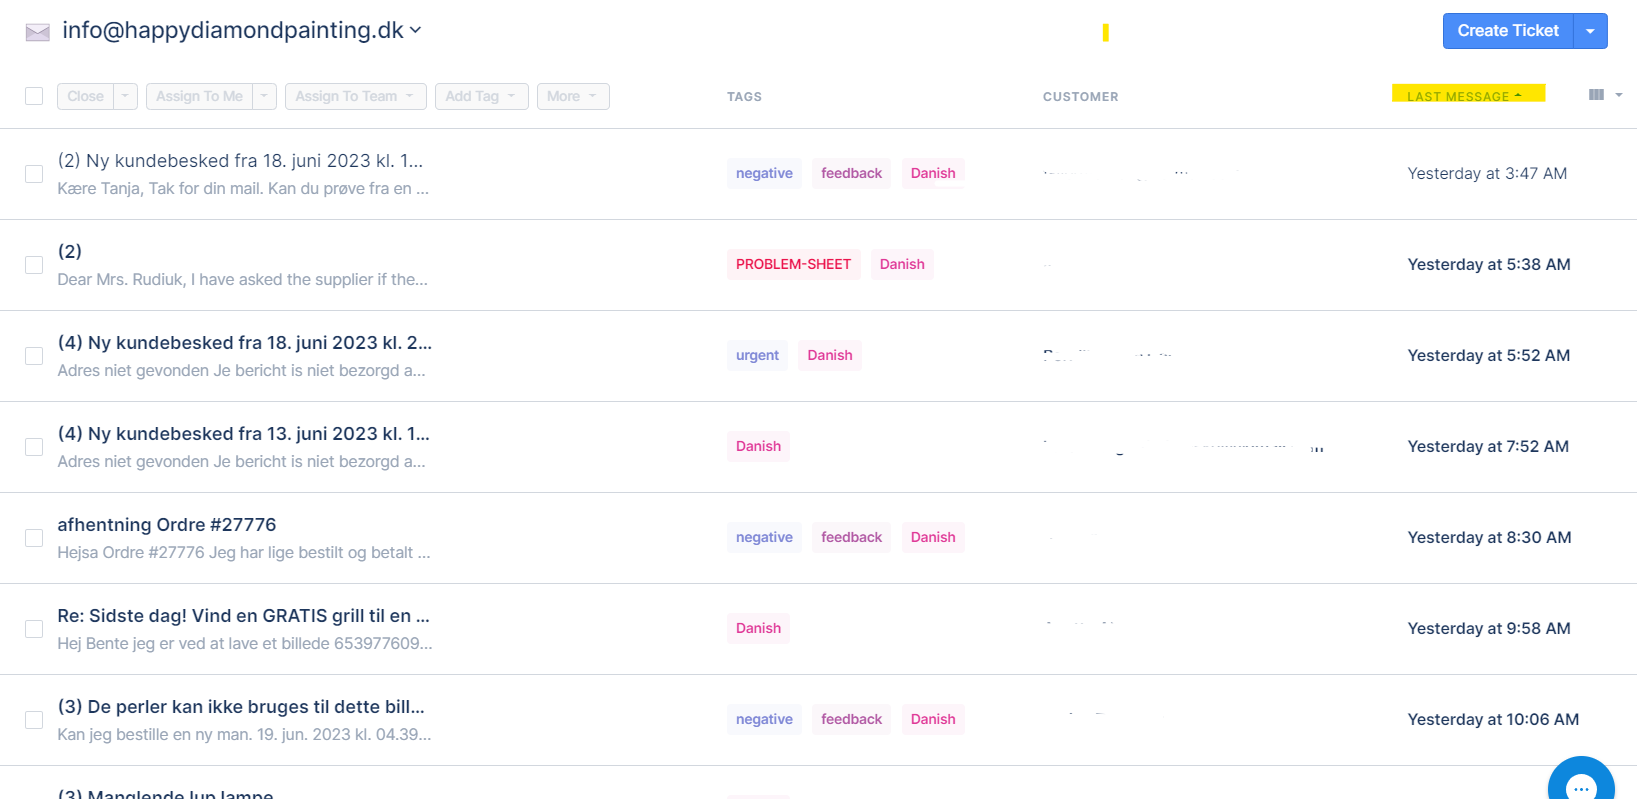Open the column layout settings icon
The width and height of the screenshot is (1638, 799).
[1596, 95]
